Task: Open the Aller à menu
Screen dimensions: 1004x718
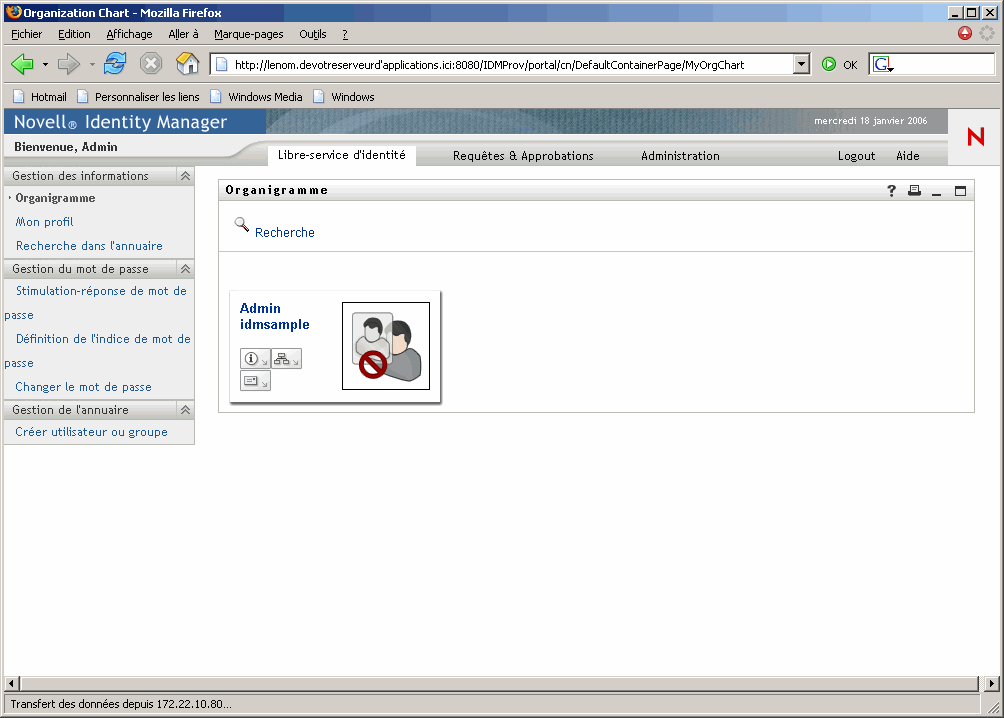Action: tap(183, 34)
